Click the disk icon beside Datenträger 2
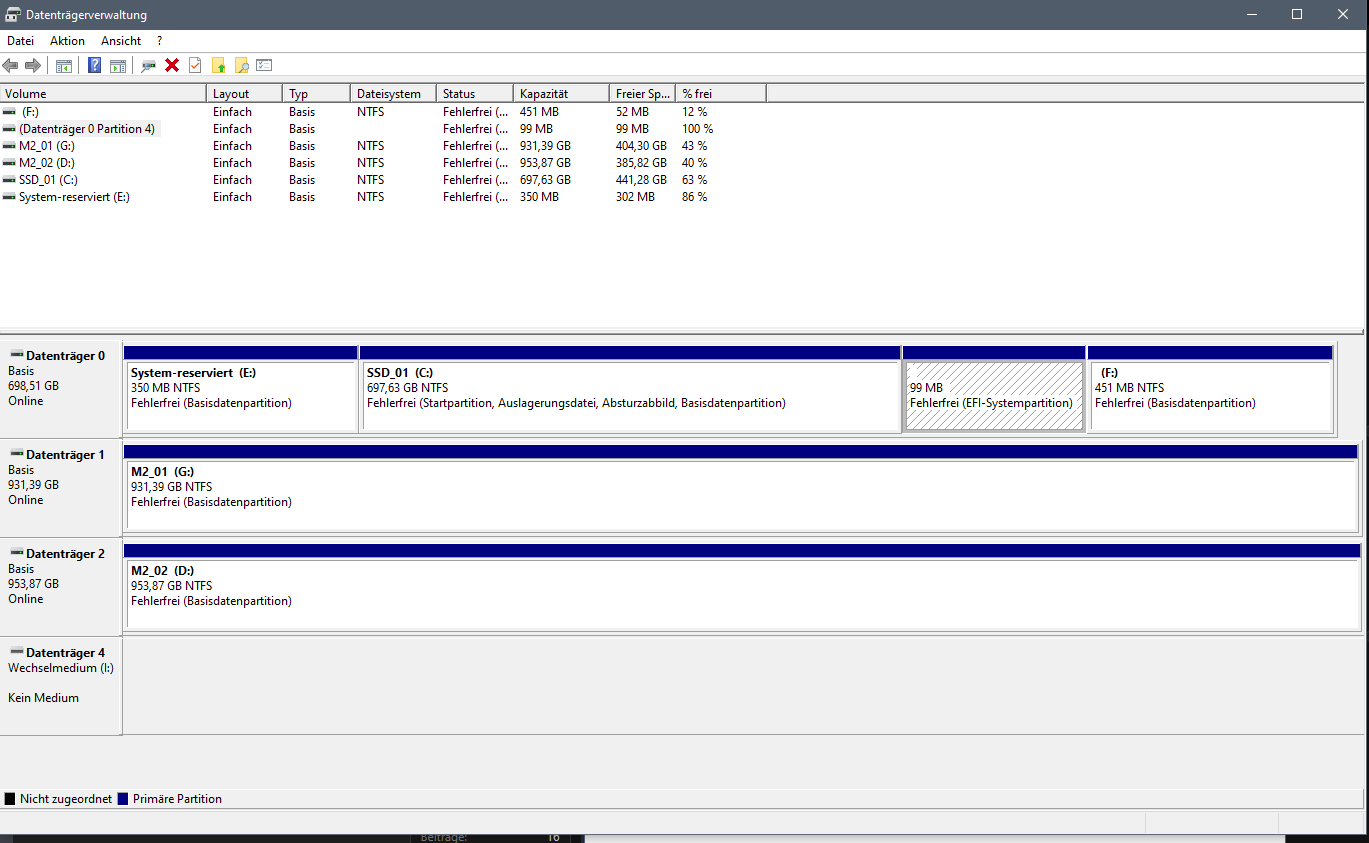 [x=16, y=553]
